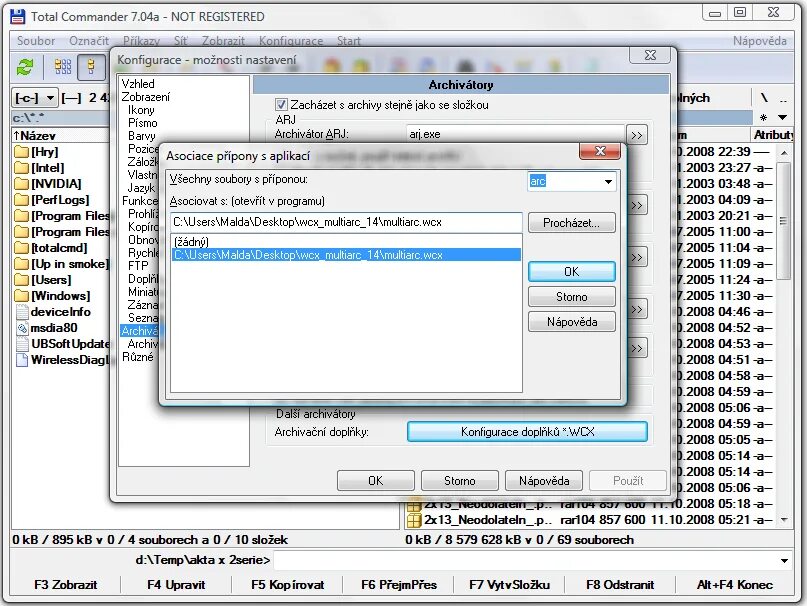This screenshot has height=606, width=807.
Task: Open Konfigurace menu
Action: 291,41
